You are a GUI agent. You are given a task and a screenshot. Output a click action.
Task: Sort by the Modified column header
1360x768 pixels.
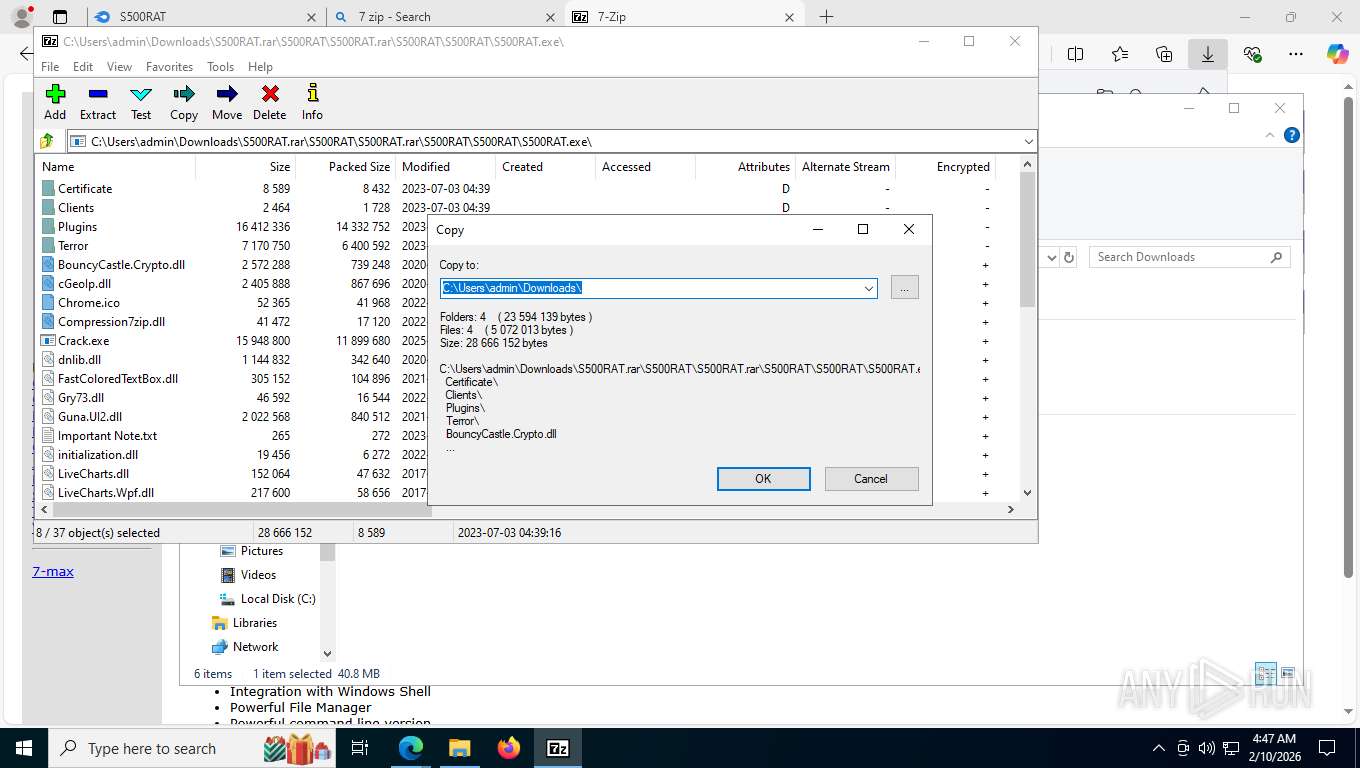coord(445,167)
